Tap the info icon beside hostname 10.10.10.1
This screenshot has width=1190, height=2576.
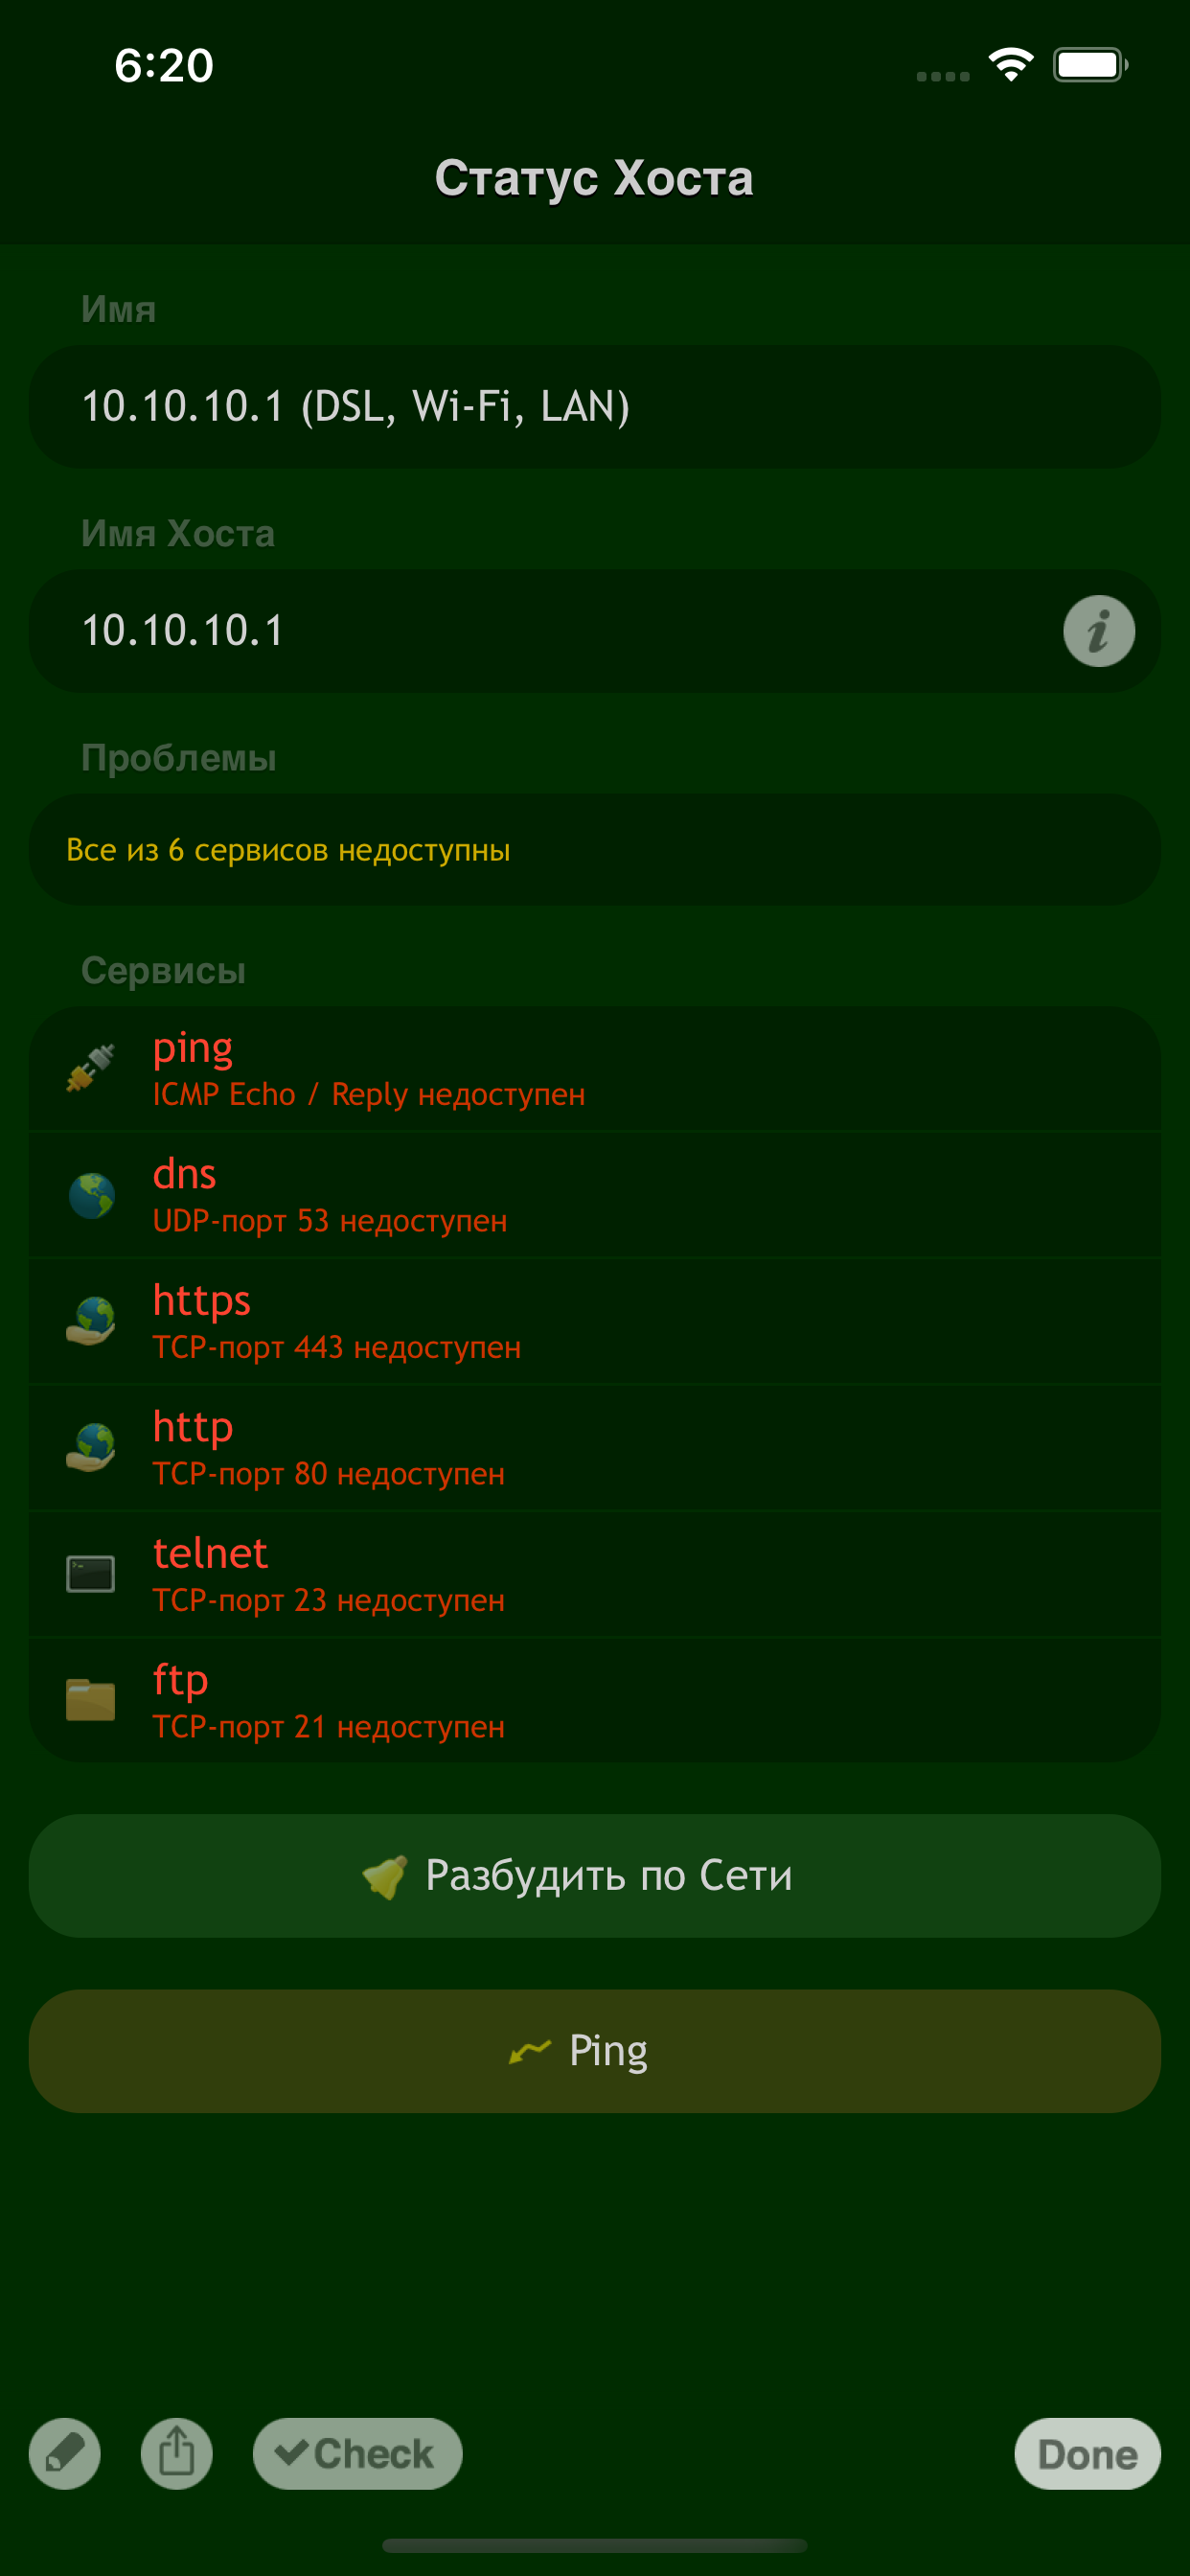[1098, 631]
